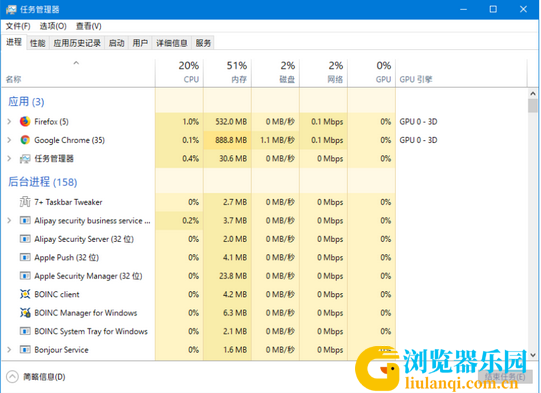Open the 查看(V) menu
This screenshot has height=393, width=541.
point(89,26)
